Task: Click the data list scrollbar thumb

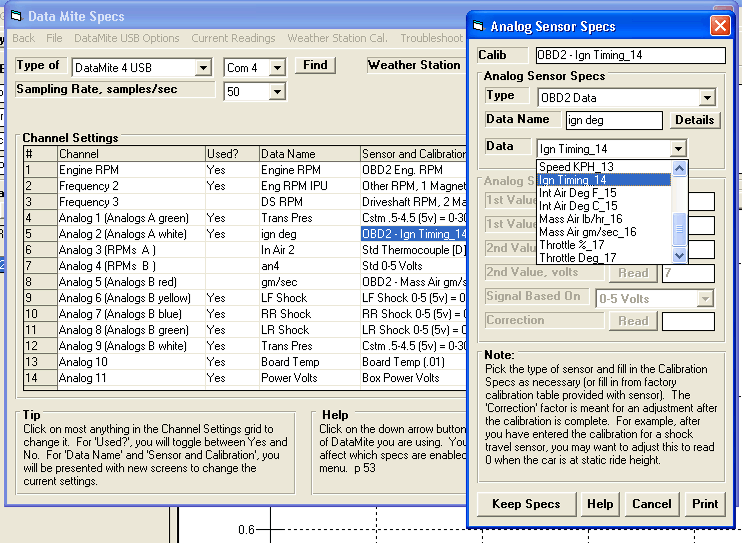Action: [x=680, y=229]
